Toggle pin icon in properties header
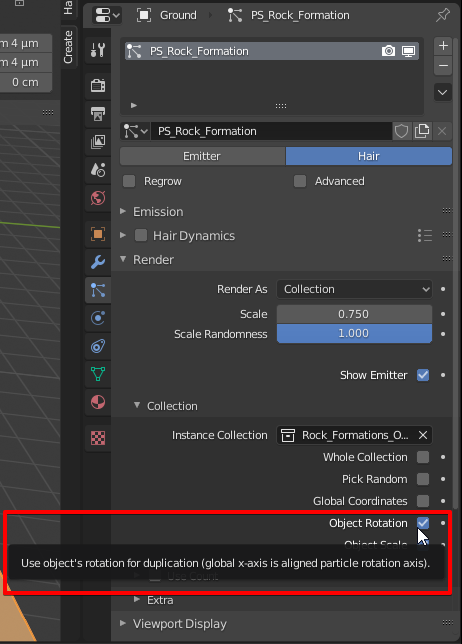Image resolution: width=462 pixels, height=644 pixels. (x=443, y=15)
